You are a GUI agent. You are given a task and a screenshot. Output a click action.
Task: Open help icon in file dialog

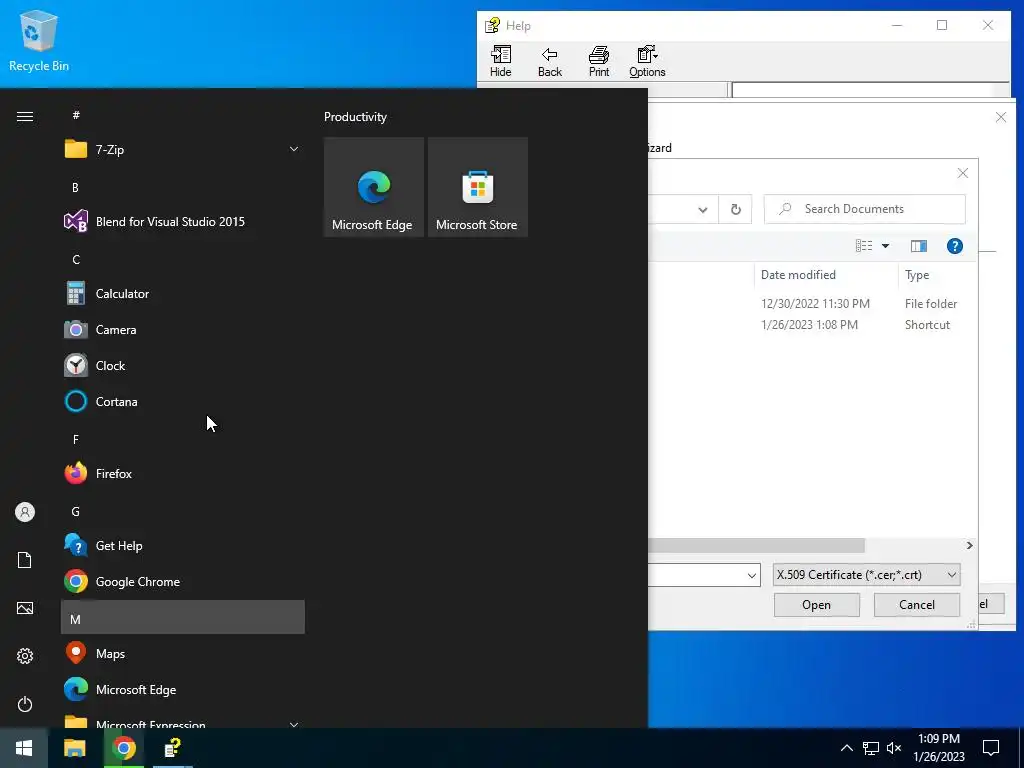[955, 246]
